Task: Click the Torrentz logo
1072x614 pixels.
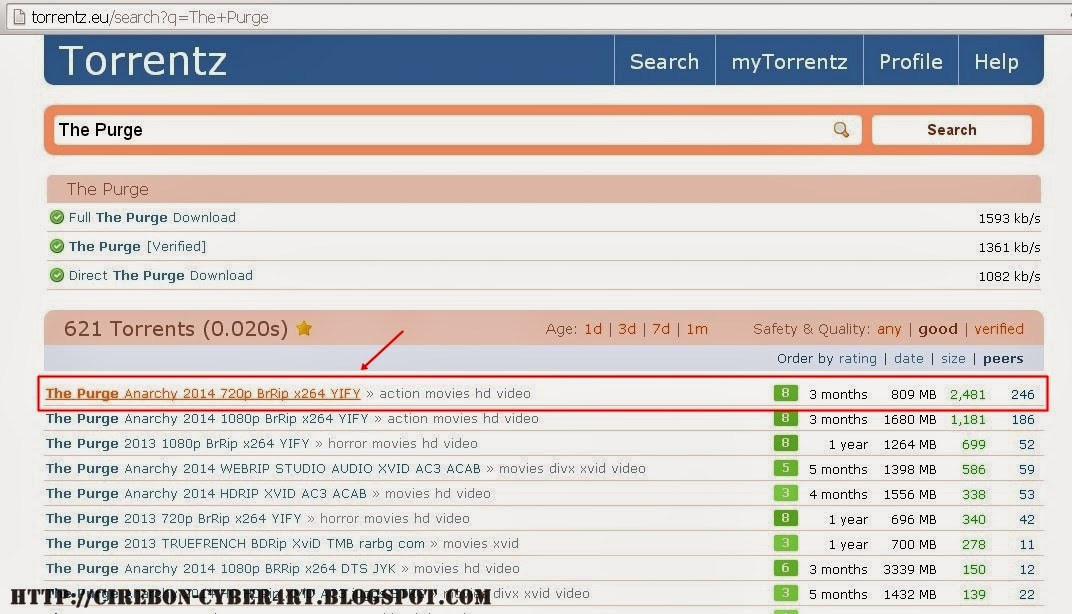Action: coord(143,61)
